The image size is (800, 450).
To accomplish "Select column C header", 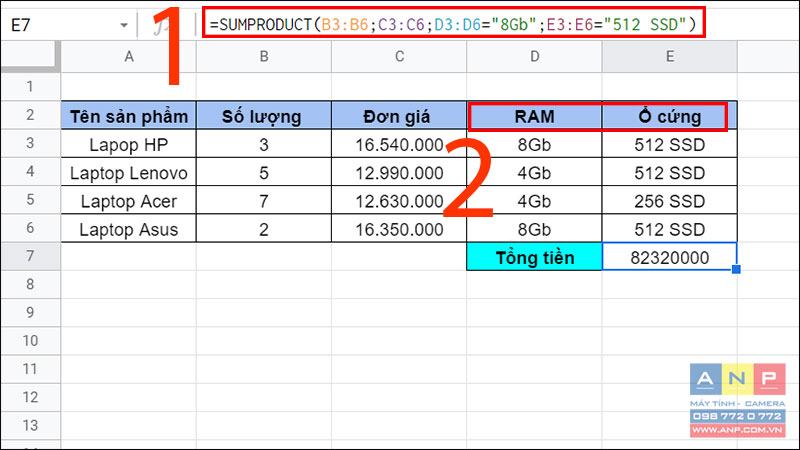I will click(x=399, y=57).
